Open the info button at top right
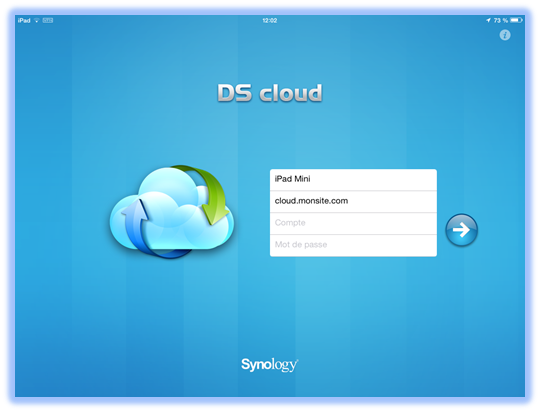The image size is (540, 412). point(505,35)
